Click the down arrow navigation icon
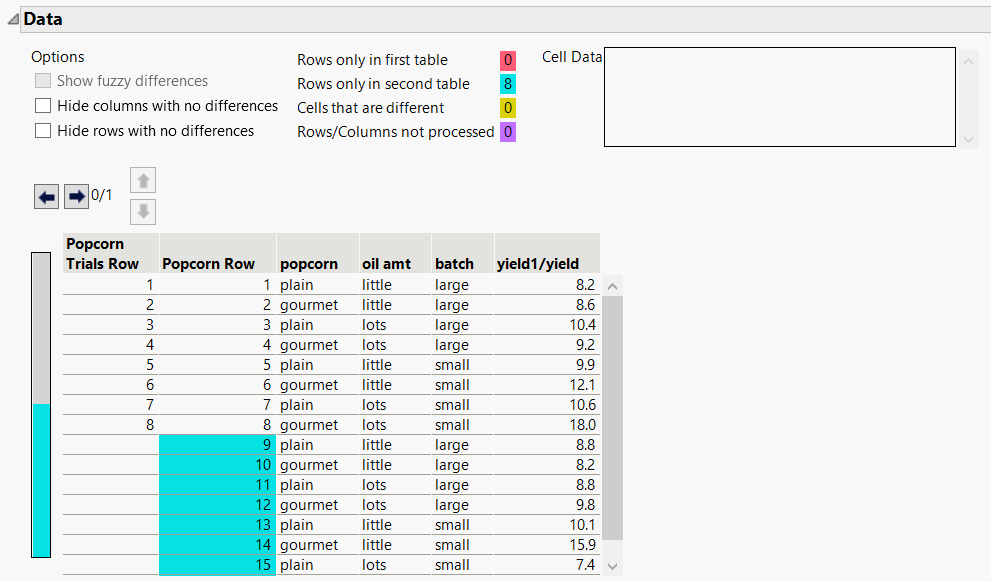Screen dimensions: 991x581 tap(142, 212)
